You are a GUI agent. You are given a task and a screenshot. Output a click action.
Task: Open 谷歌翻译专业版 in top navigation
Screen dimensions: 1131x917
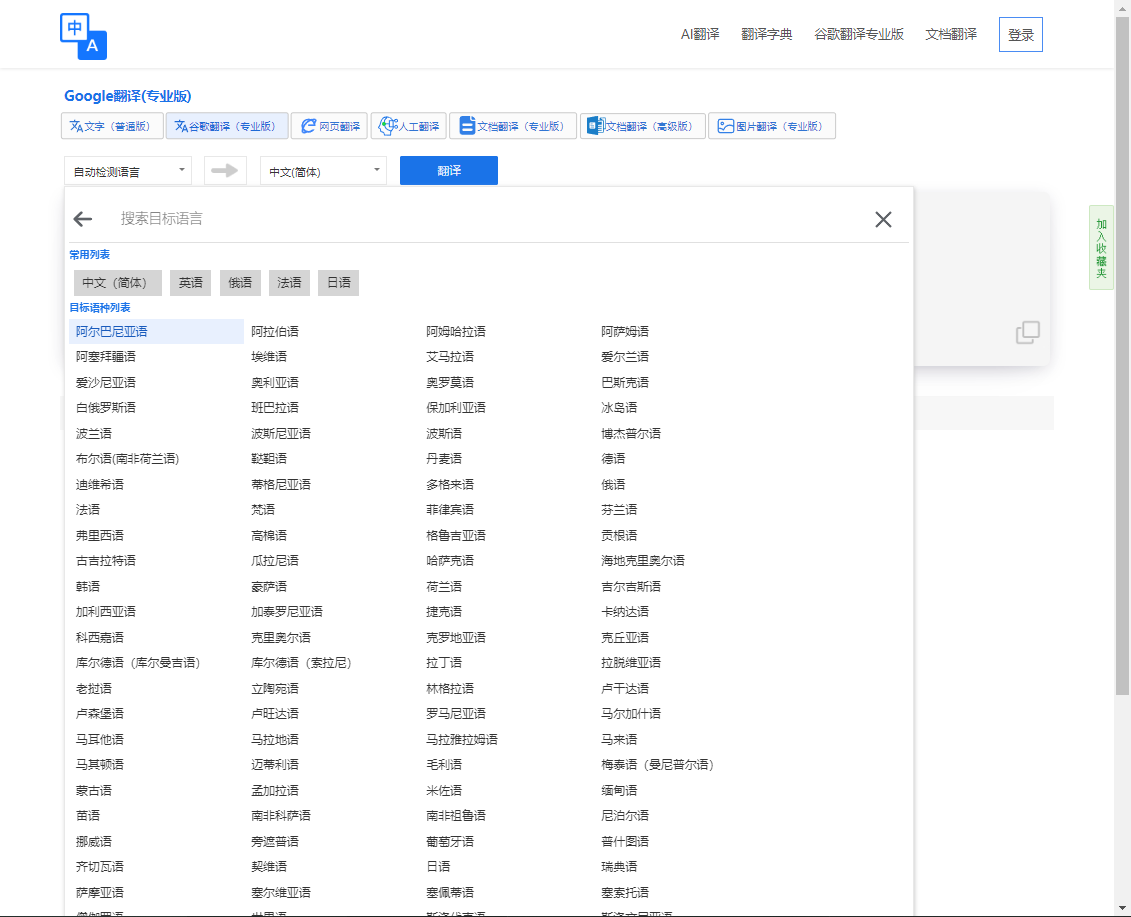(858, 35)
